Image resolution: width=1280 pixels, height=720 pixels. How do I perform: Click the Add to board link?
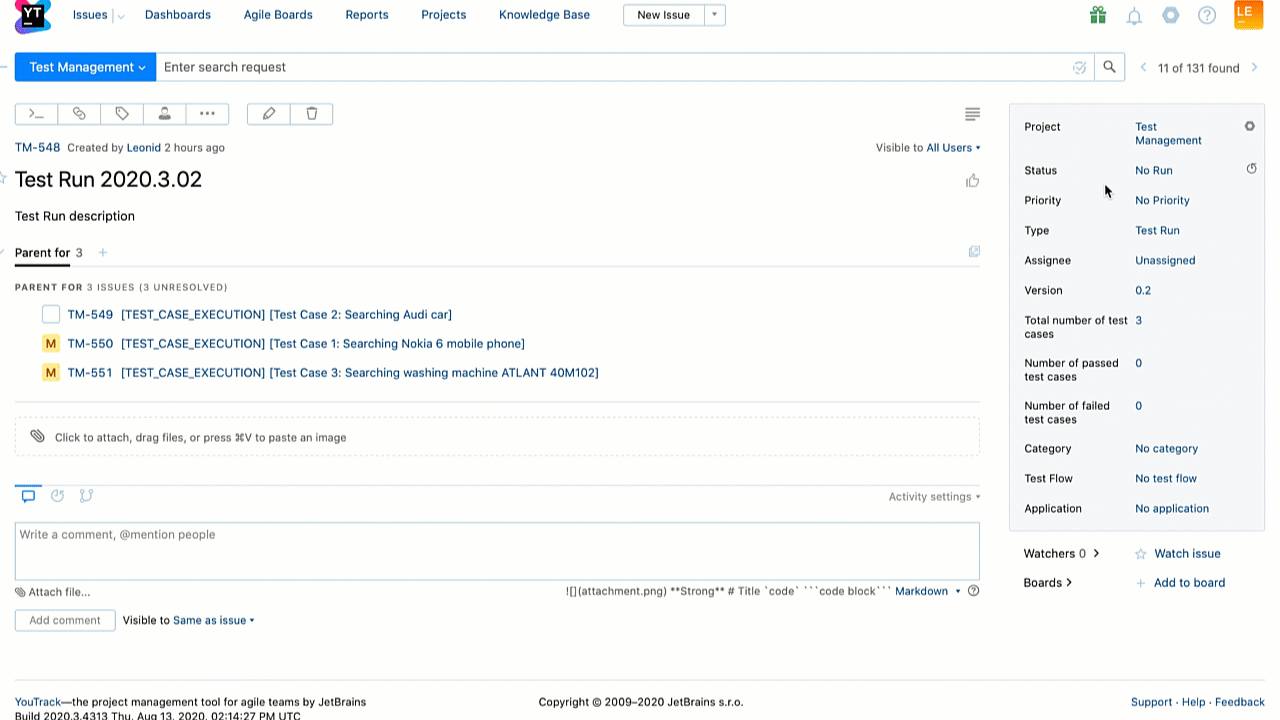[1189, 583]
